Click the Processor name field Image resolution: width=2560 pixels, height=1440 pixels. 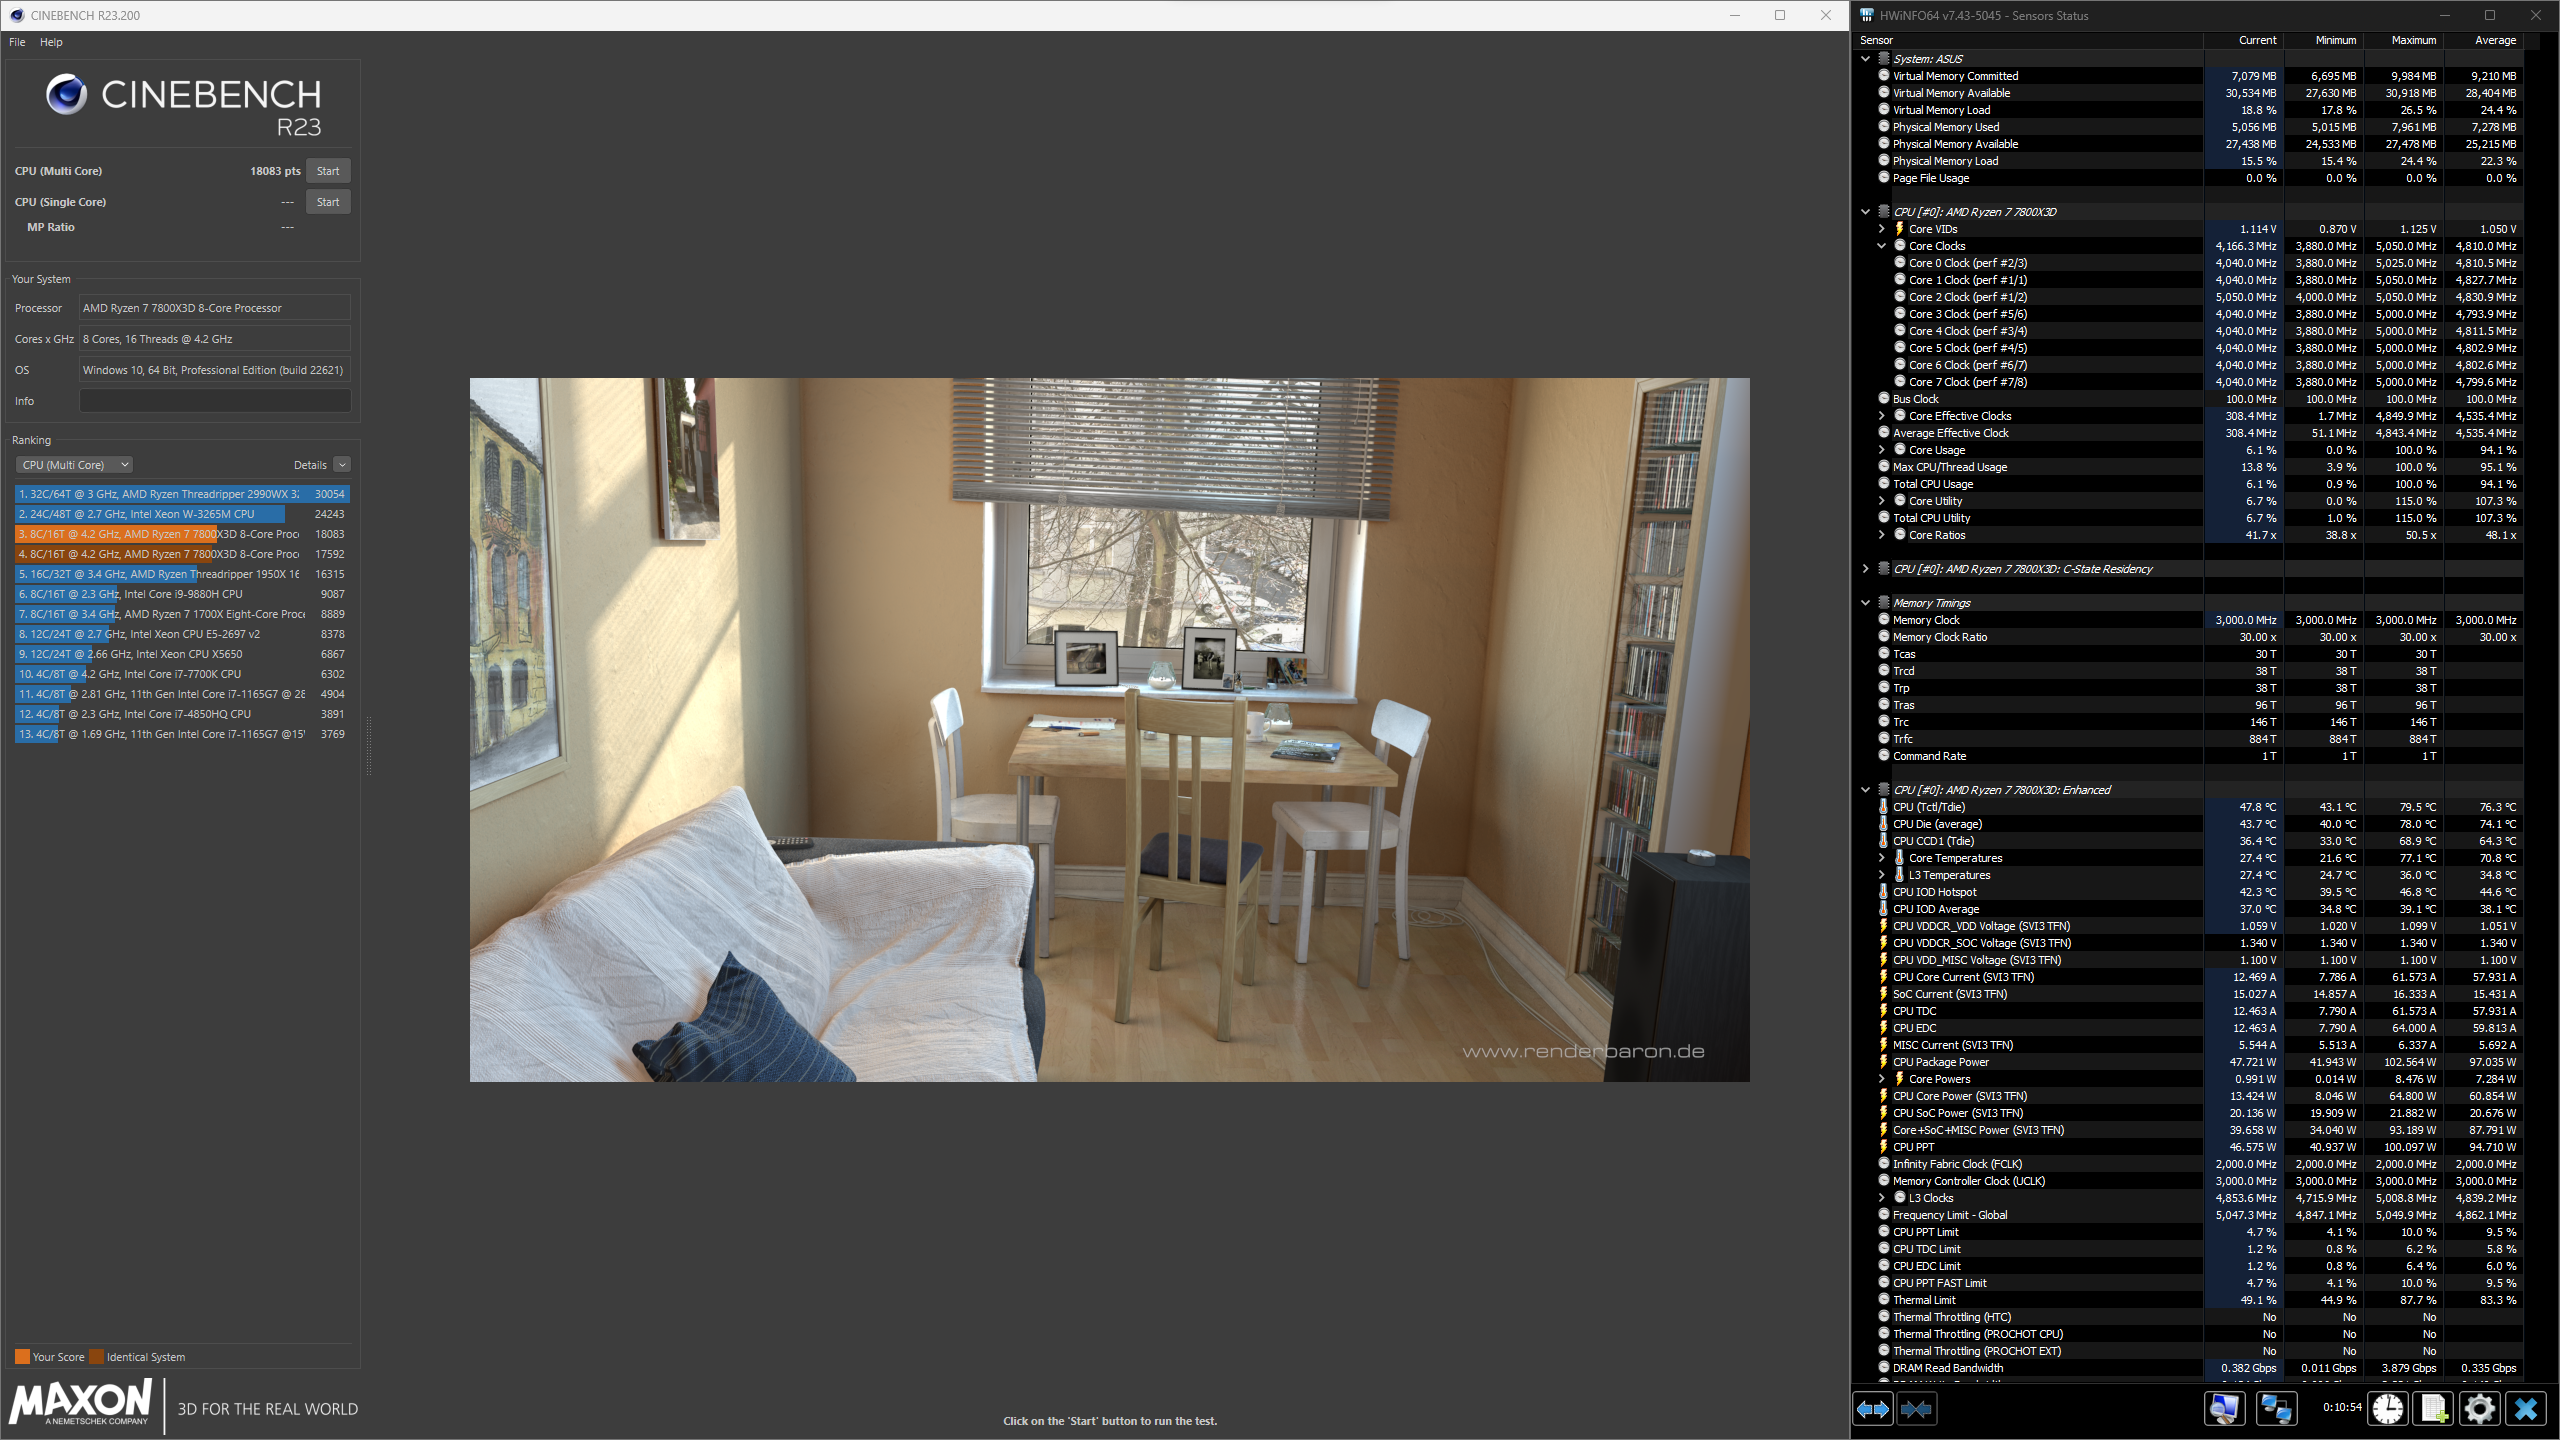tap(215, 308)
